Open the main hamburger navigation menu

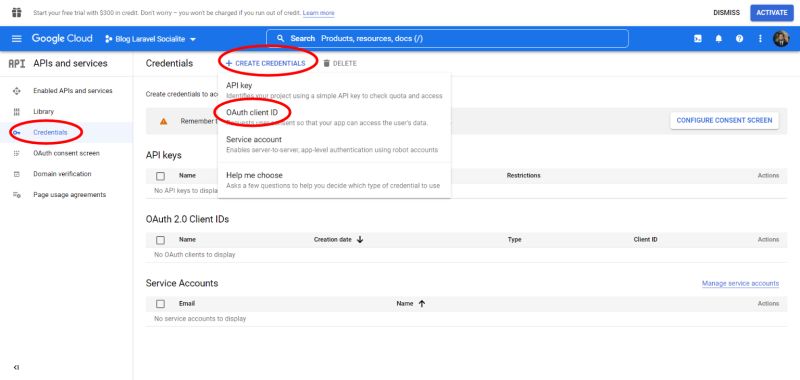click(x=17, y=39)
